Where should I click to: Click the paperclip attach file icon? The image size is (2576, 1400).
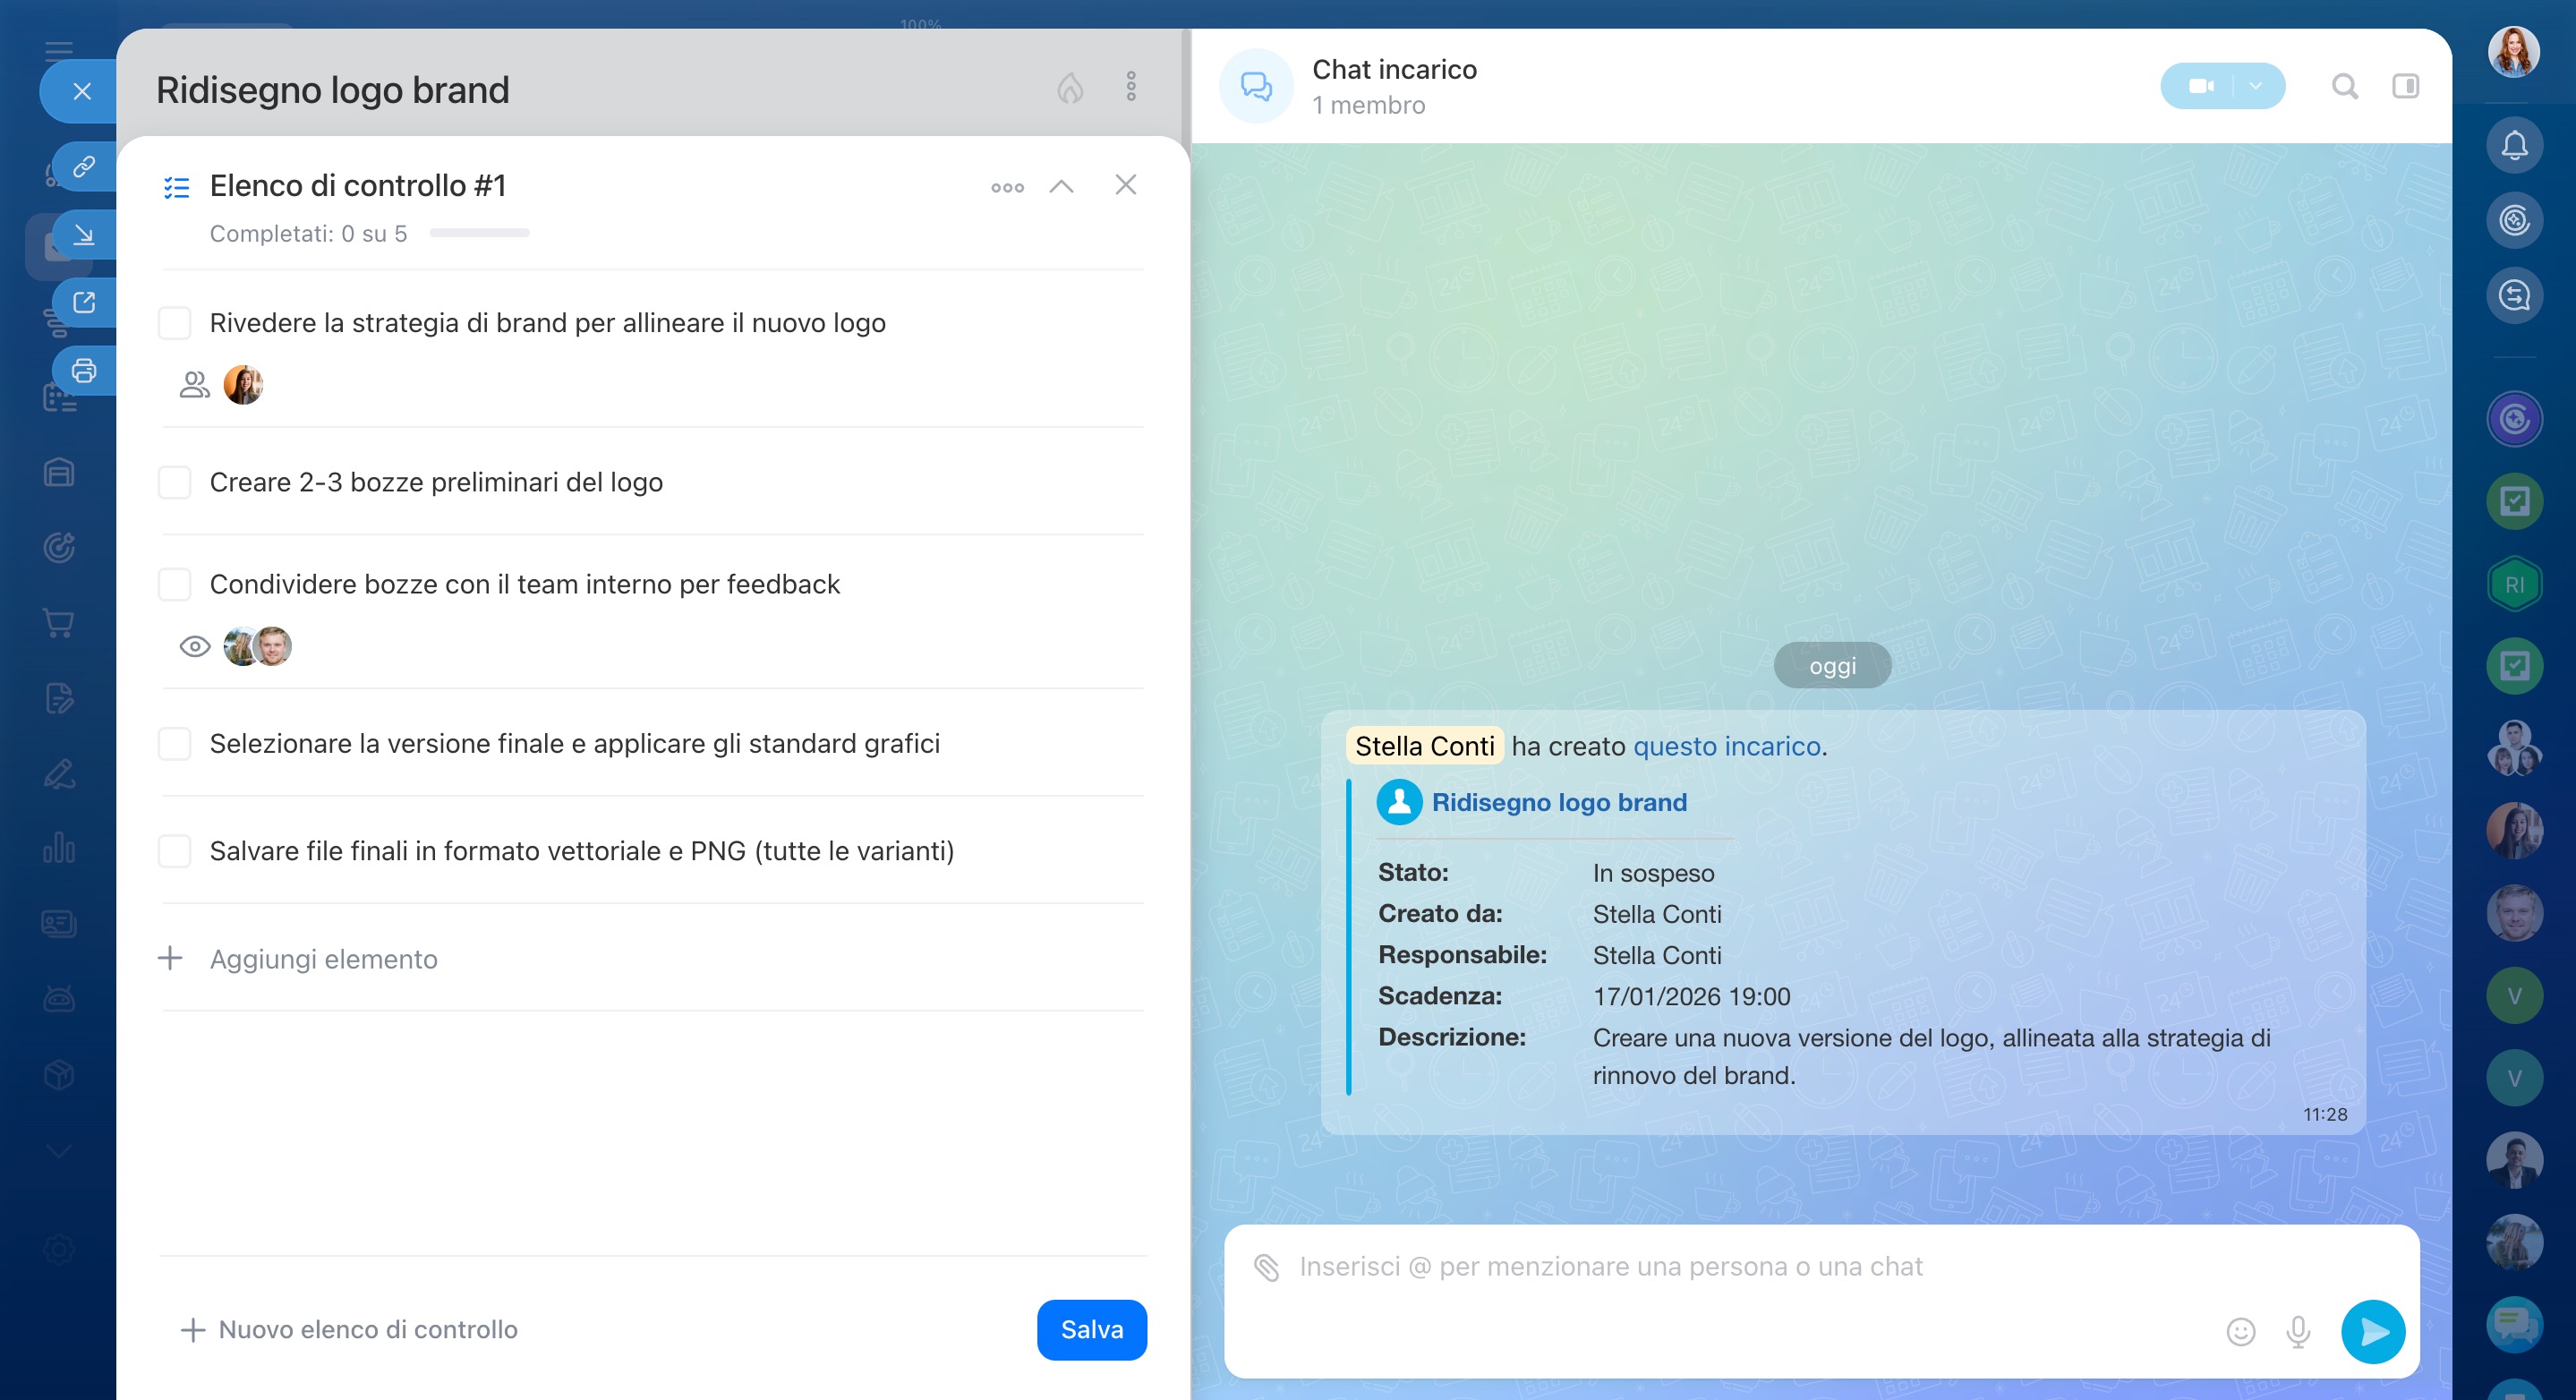pyautogui.click(x=1266, y=1267)
